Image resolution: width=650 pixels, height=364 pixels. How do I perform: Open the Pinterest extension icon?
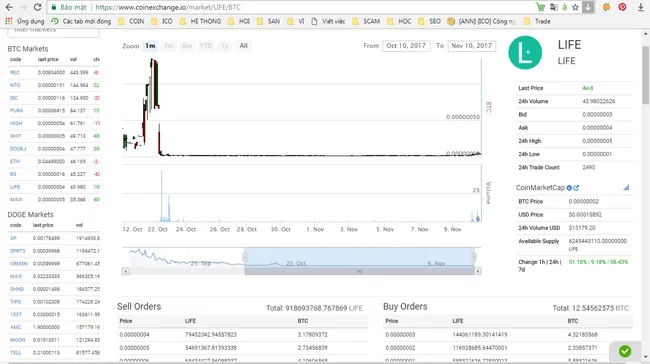622,7
